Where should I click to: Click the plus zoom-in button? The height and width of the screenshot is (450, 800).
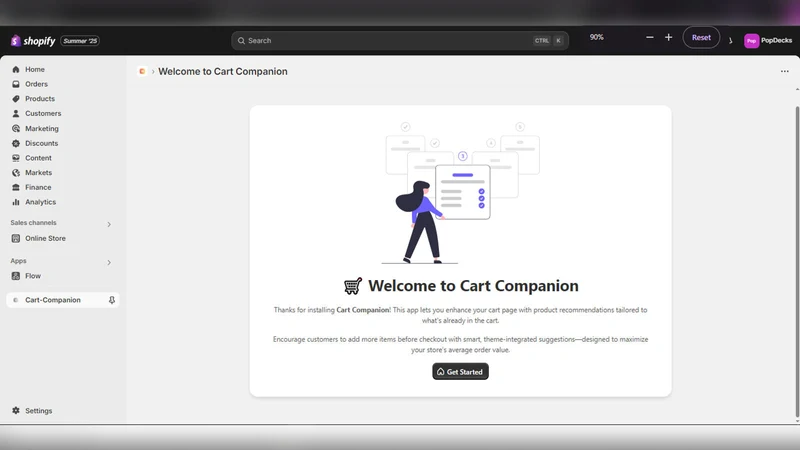[x=668, y=37]
